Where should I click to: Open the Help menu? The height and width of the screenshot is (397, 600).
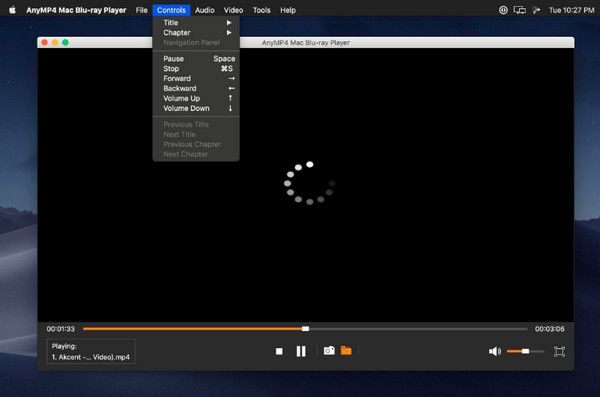(x=288, y=10)
